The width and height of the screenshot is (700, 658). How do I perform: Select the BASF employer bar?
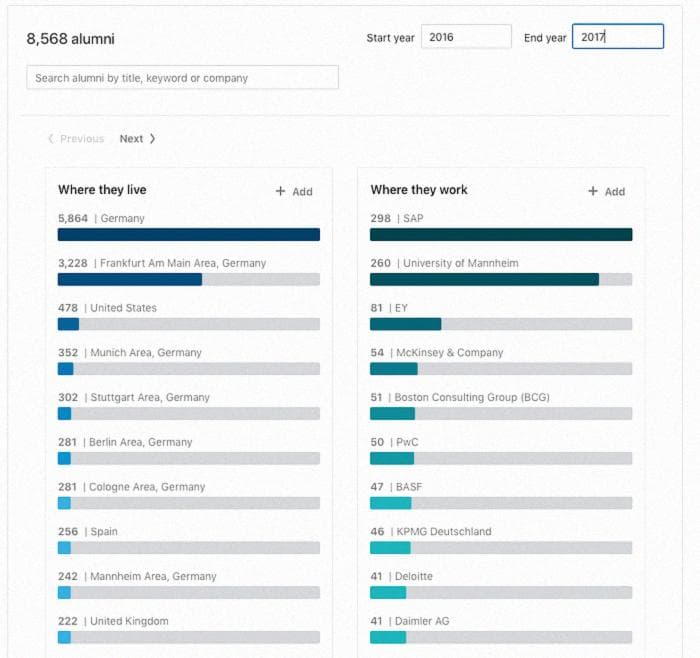(501, 503)
